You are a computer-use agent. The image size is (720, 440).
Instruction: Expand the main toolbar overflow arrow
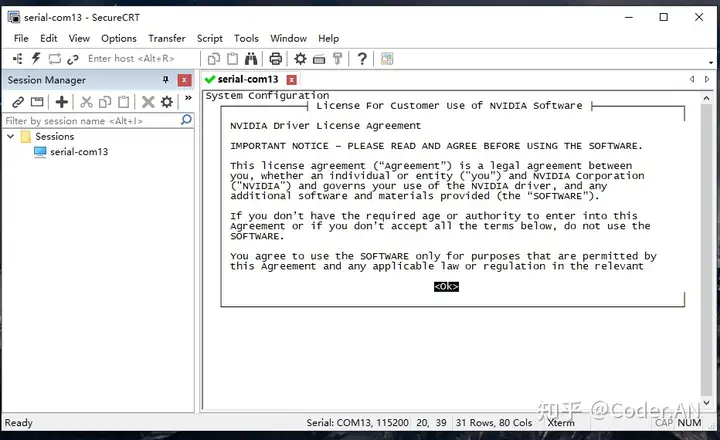711,62
